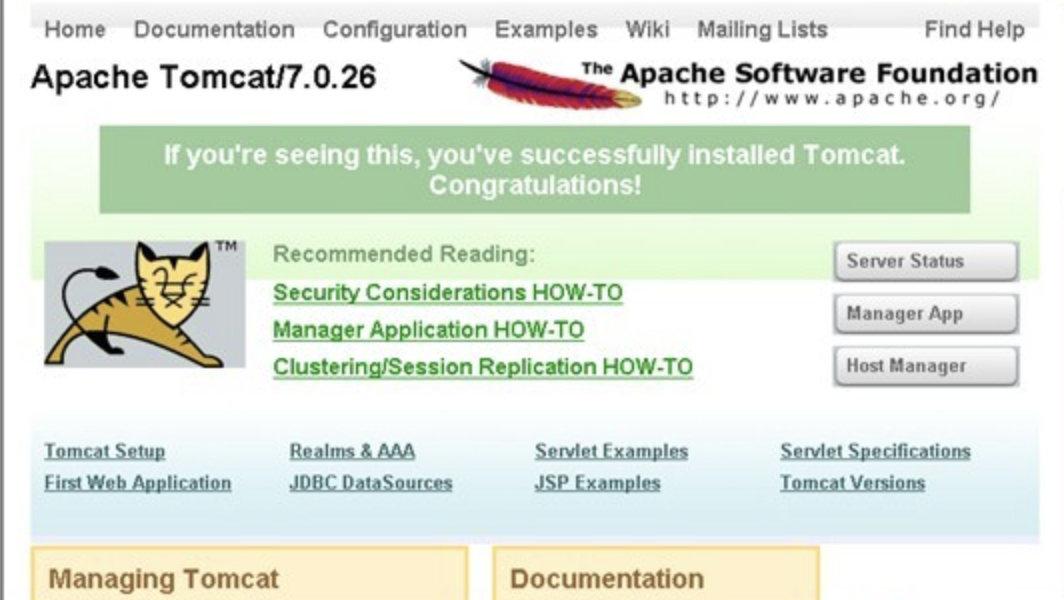This screenshot has height=600, width=1064.
Task: Visit the Wiki navigation link
Action: pyautogui.click(x=647, y=30)
